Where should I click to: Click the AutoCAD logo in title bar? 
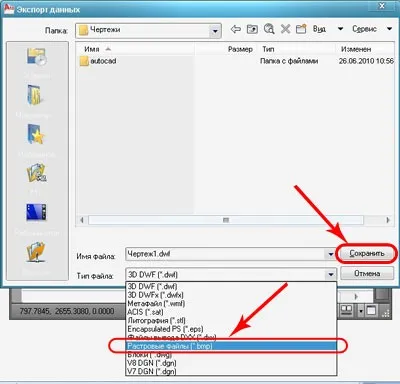coord(8,9)
